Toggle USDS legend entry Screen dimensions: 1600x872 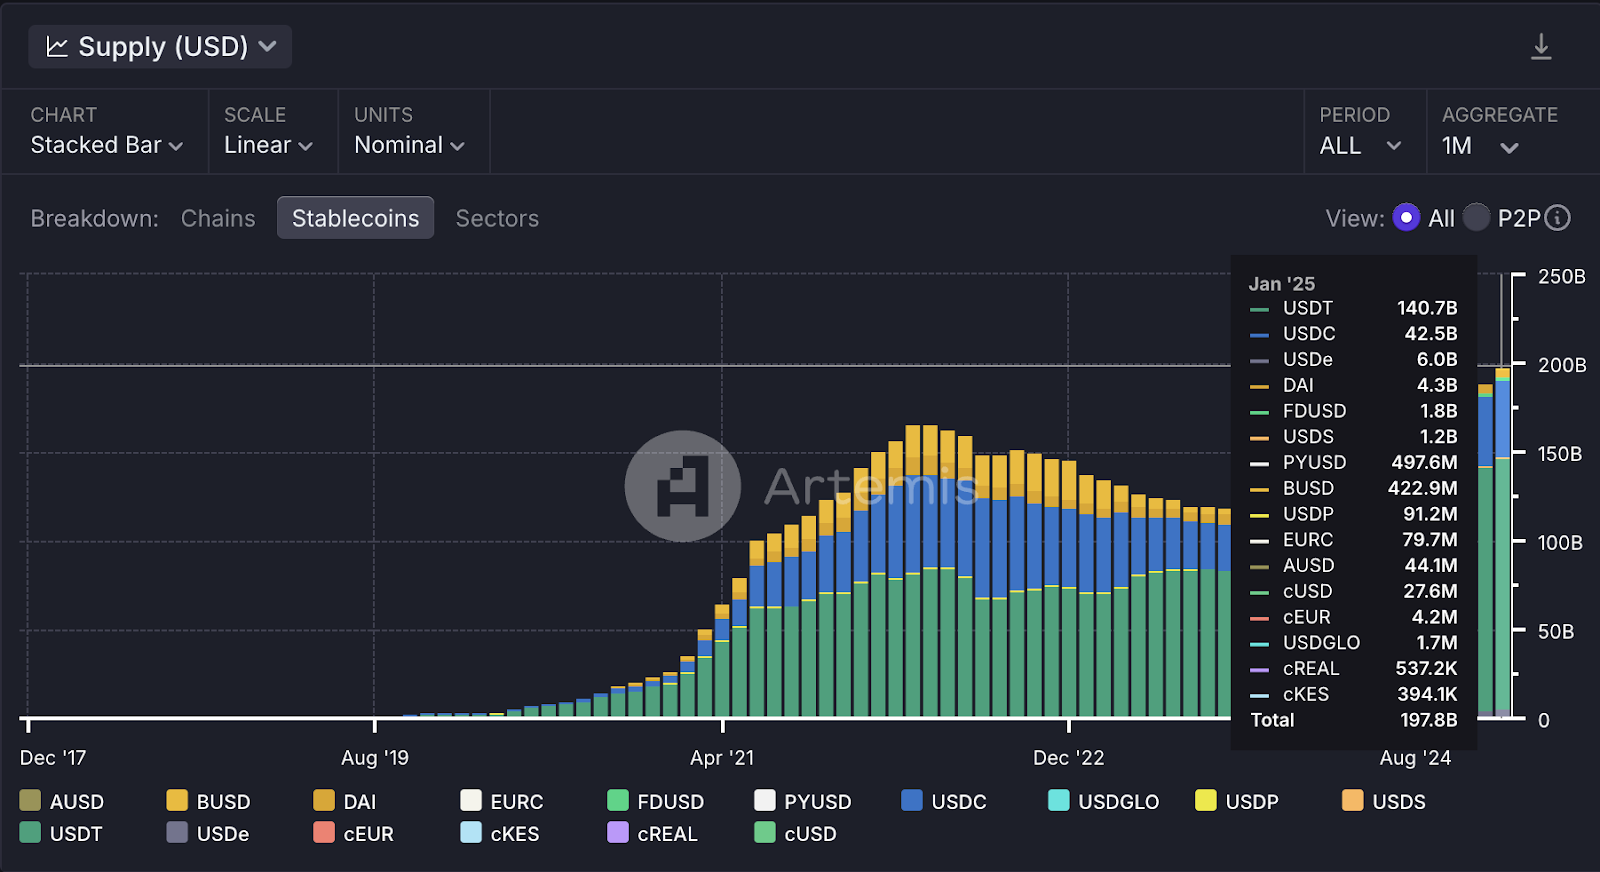pos(1384,801)
